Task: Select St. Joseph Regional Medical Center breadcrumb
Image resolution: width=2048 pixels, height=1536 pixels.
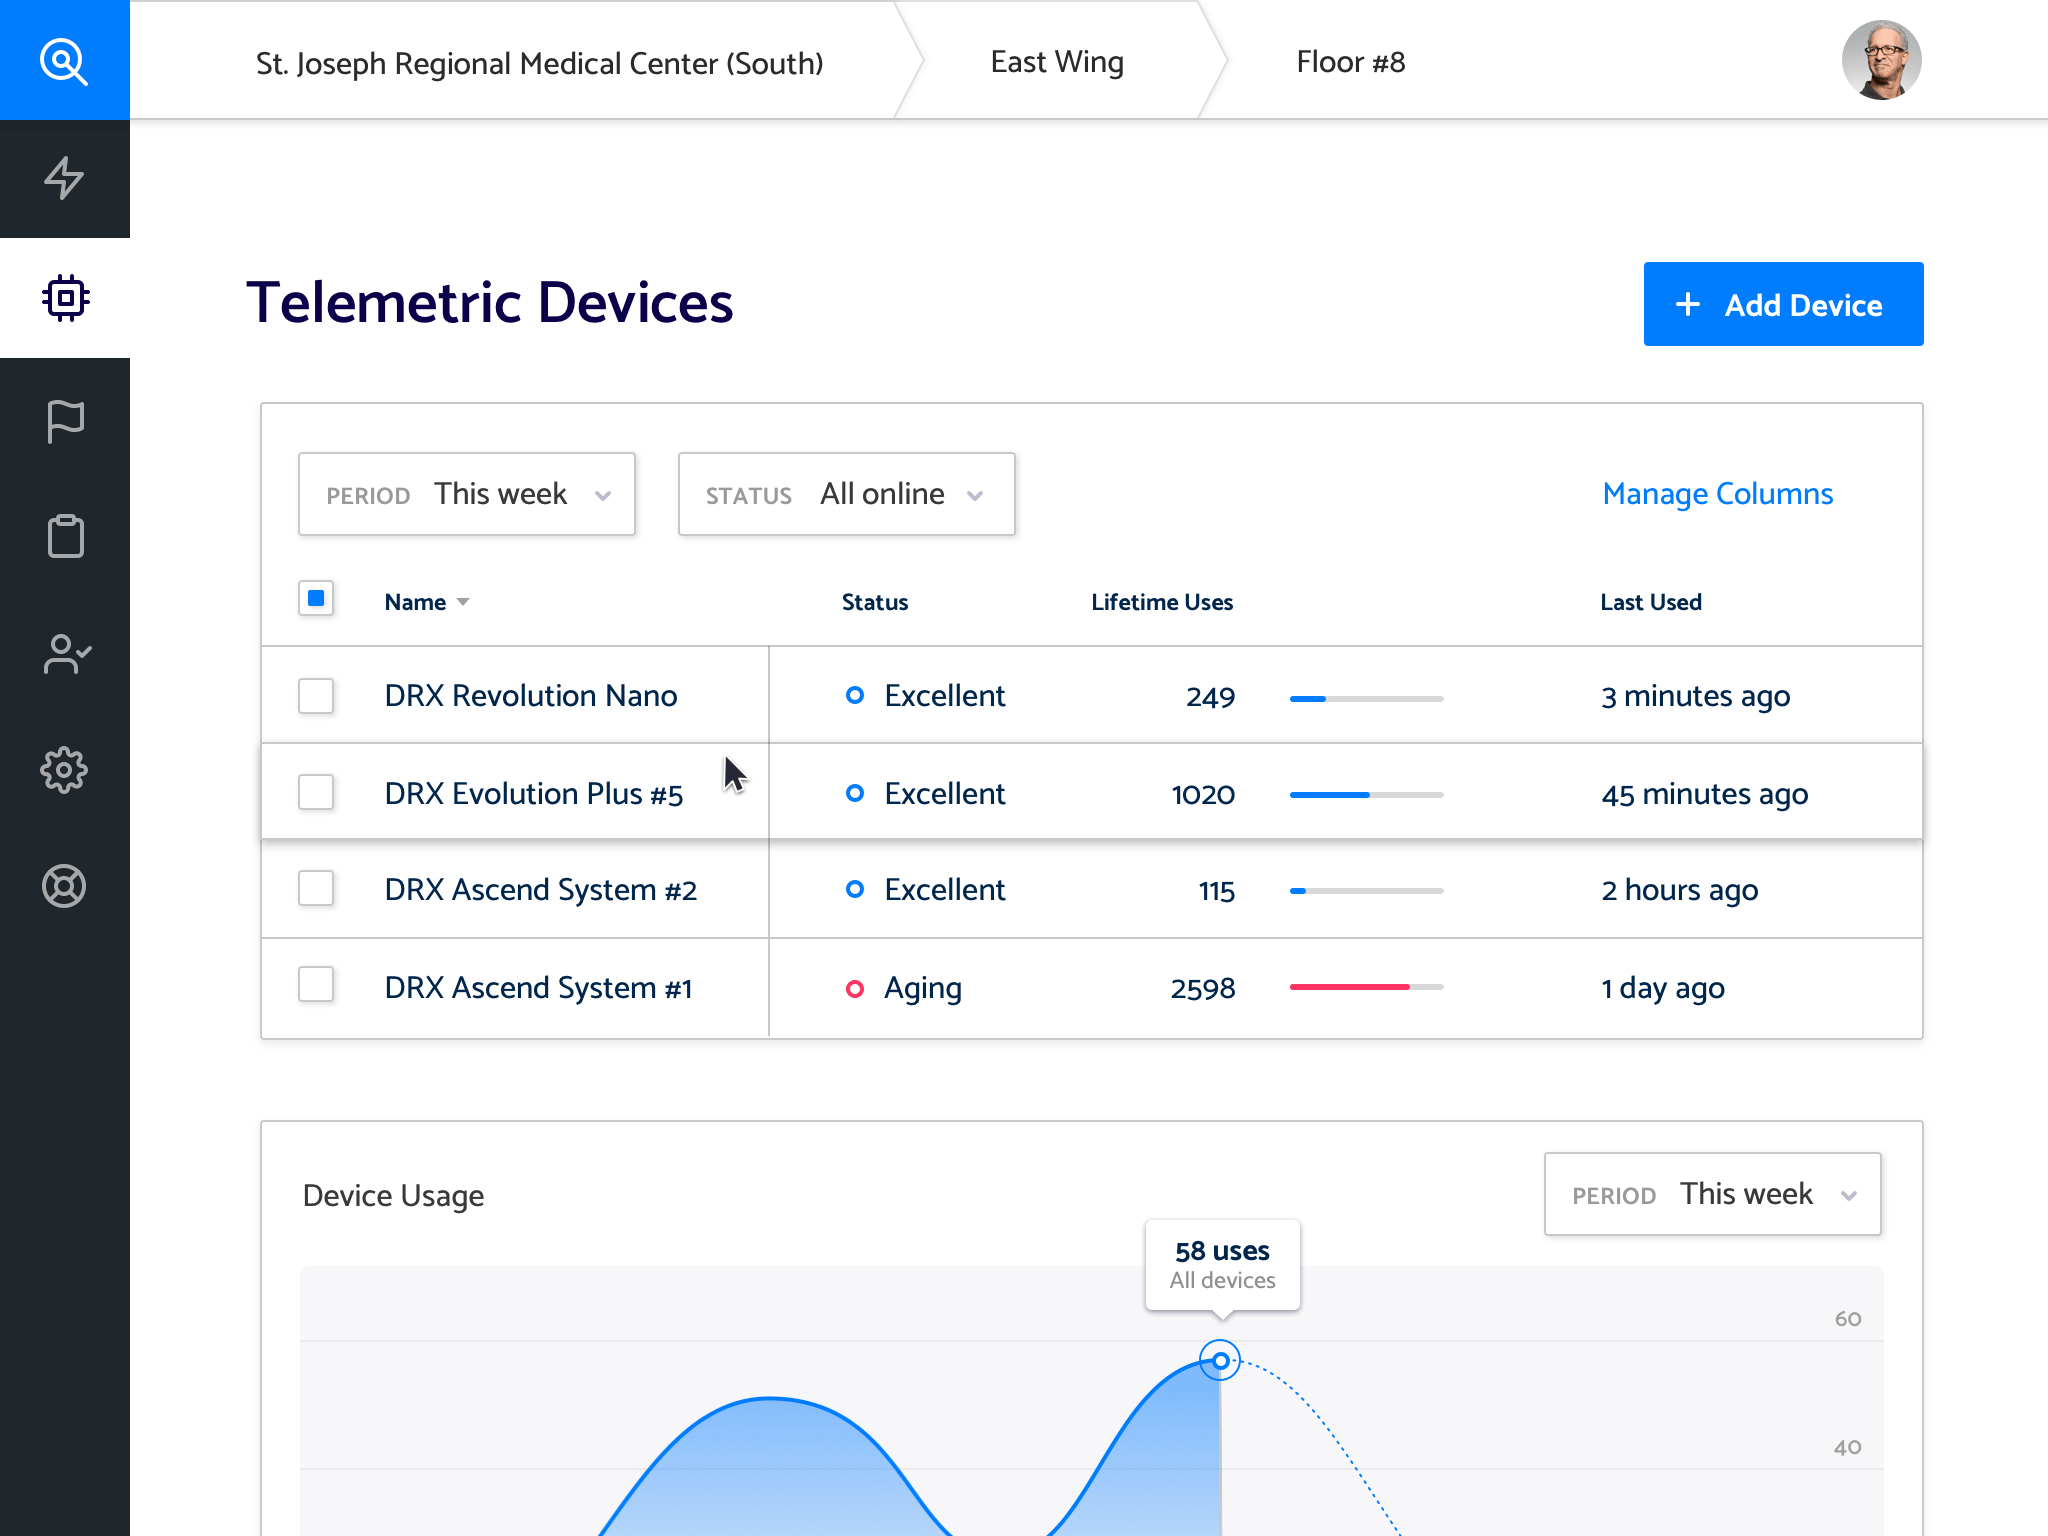Action: pos(540,63)
